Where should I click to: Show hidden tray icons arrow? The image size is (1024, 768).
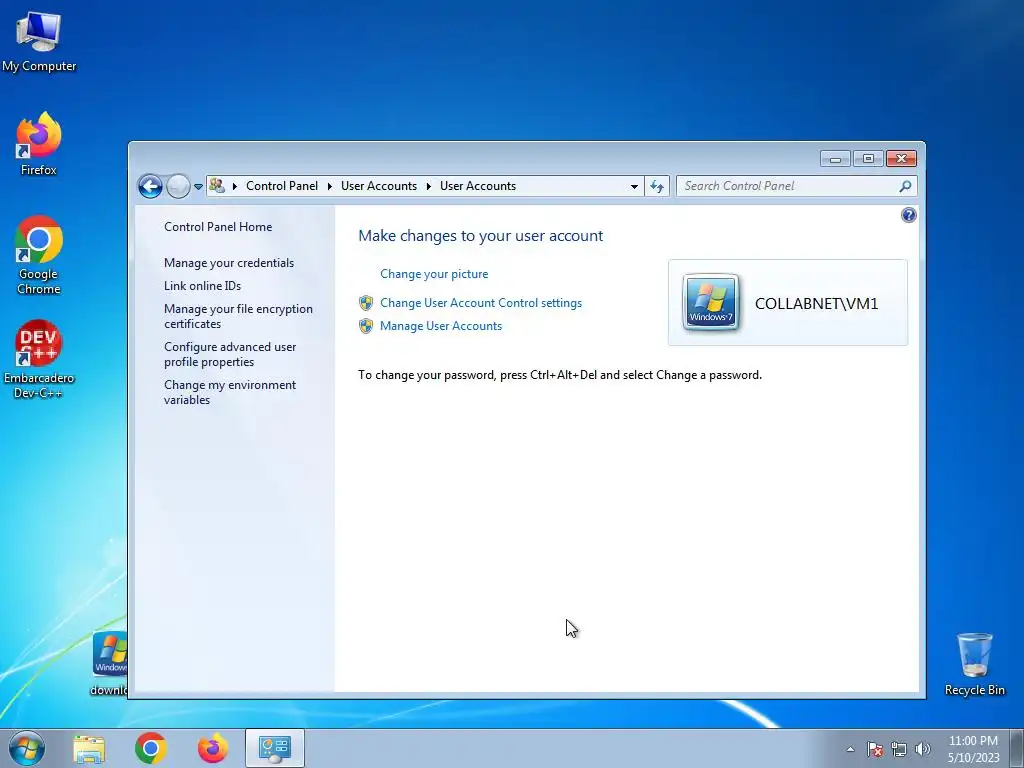coord(850,749)
